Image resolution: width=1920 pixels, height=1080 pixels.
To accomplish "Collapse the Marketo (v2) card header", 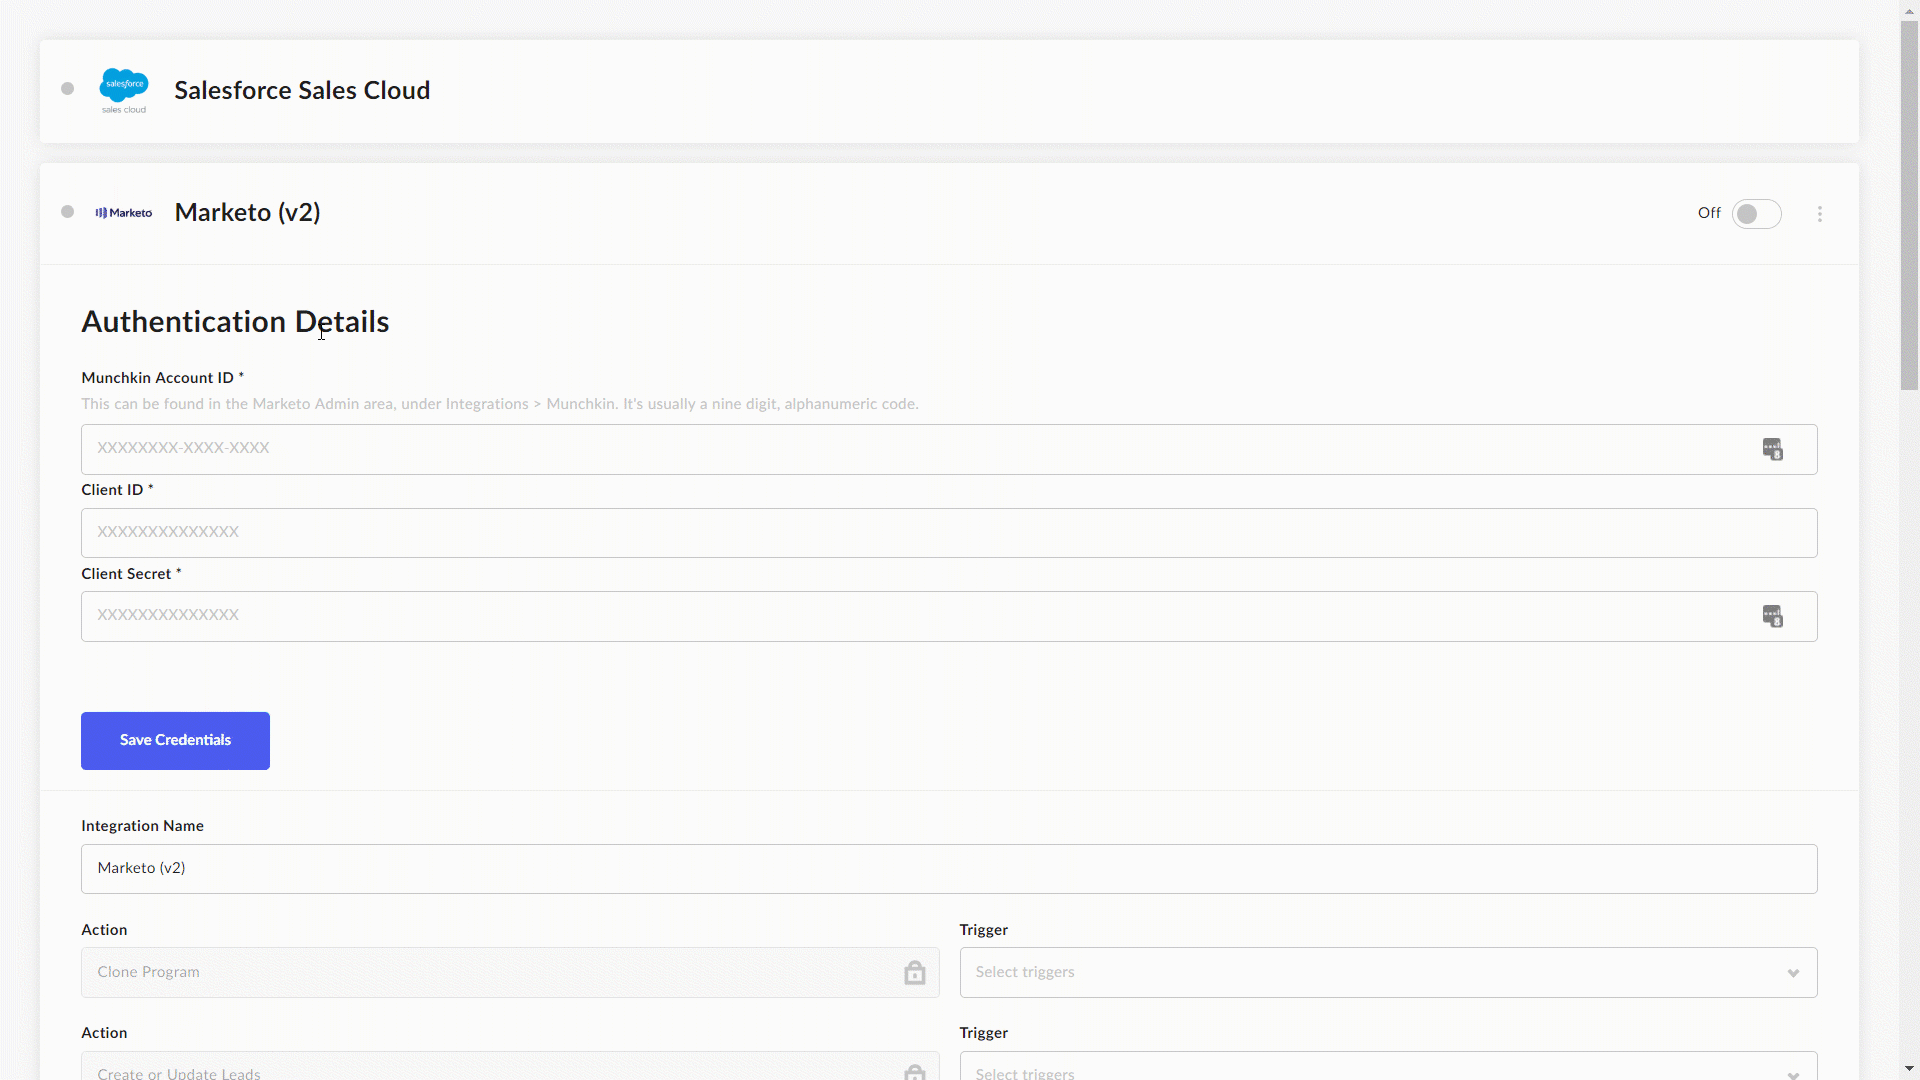I will (949, 214).
